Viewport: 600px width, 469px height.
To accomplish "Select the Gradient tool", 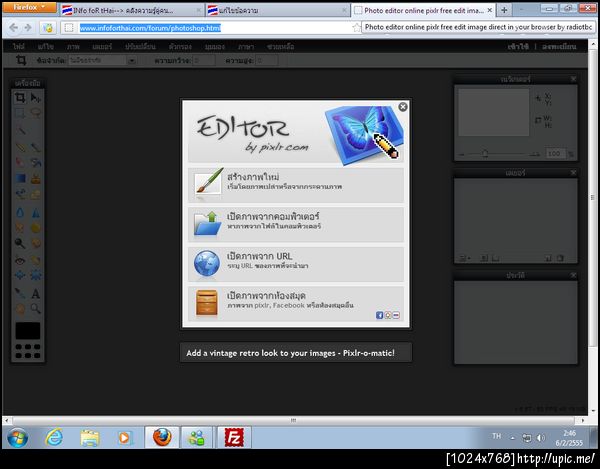I will 20,178.
